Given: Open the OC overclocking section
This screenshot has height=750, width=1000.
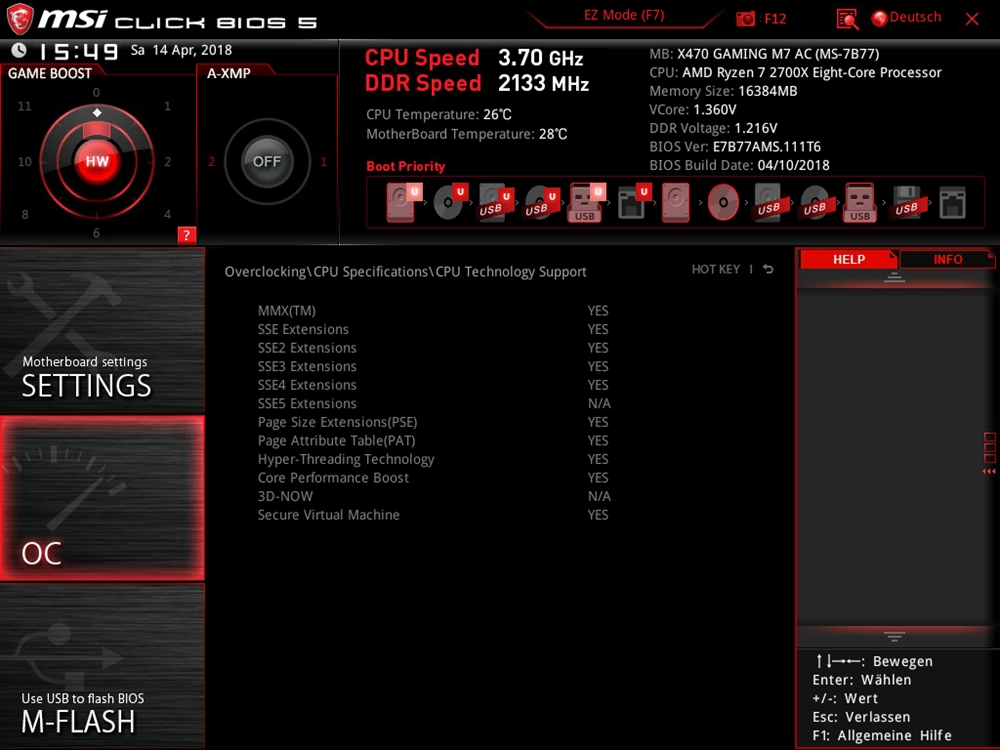Looking at the screenshot, I should point(102,498).
